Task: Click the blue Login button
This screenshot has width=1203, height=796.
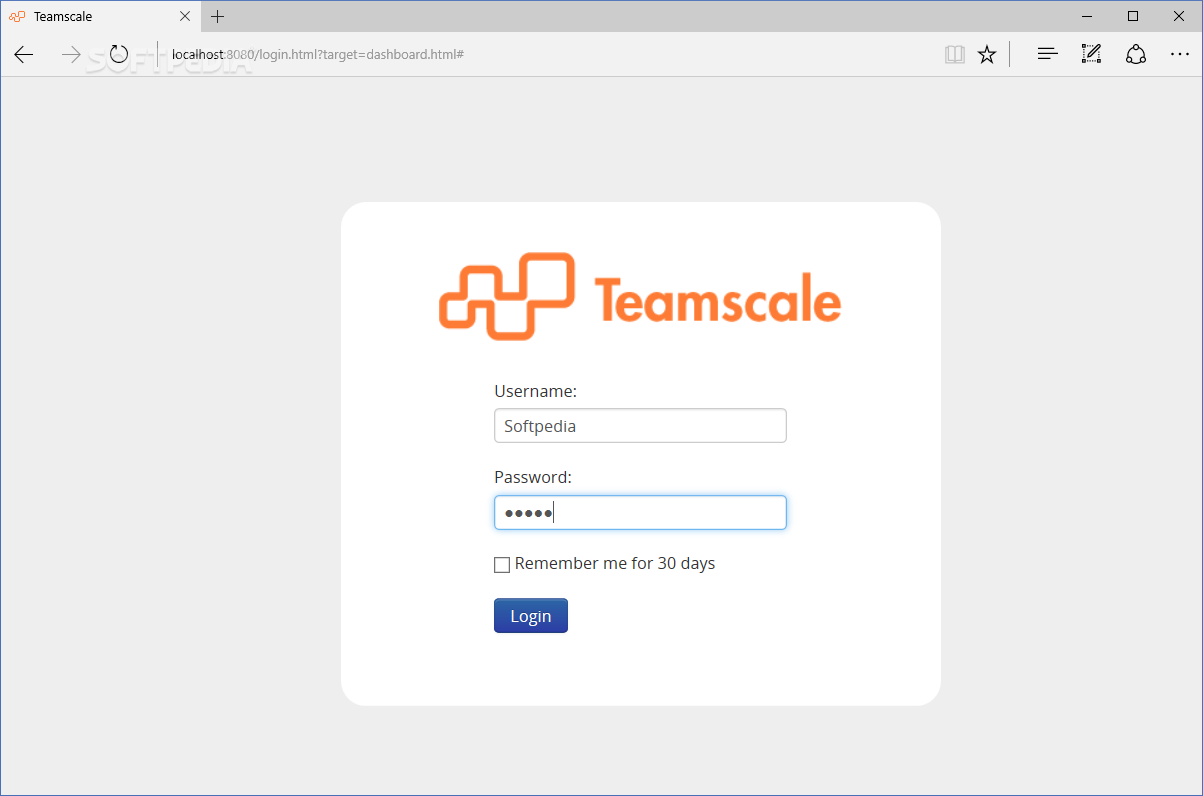Action: 531,616
